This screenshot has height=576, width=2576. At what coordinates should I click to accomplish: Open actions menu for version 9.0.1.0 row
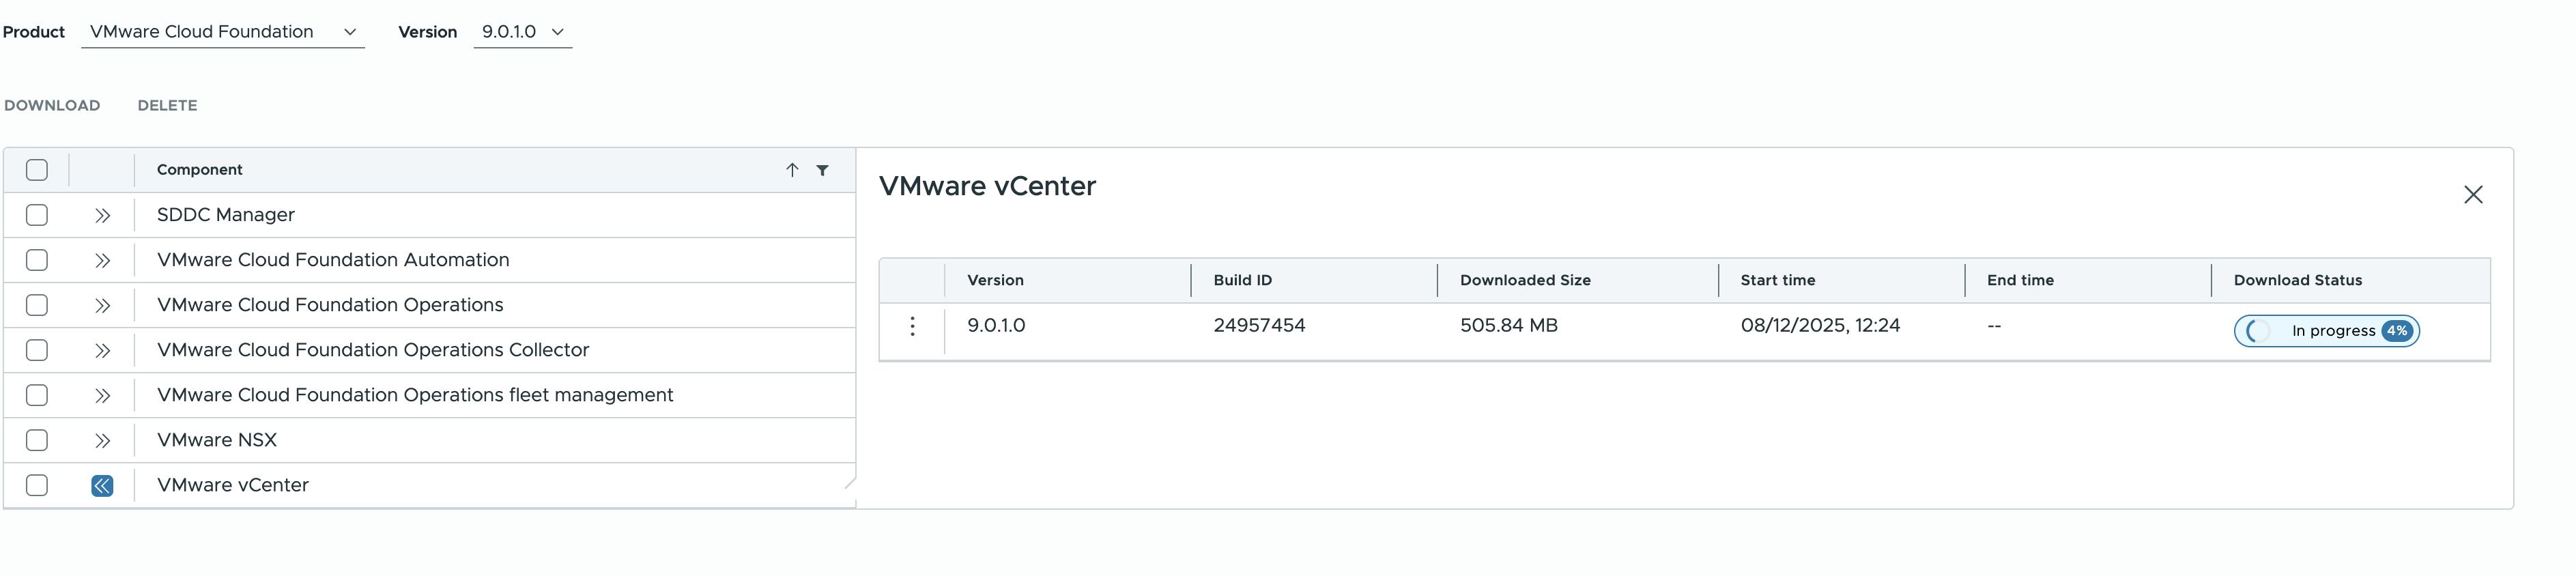click(912, 326)
